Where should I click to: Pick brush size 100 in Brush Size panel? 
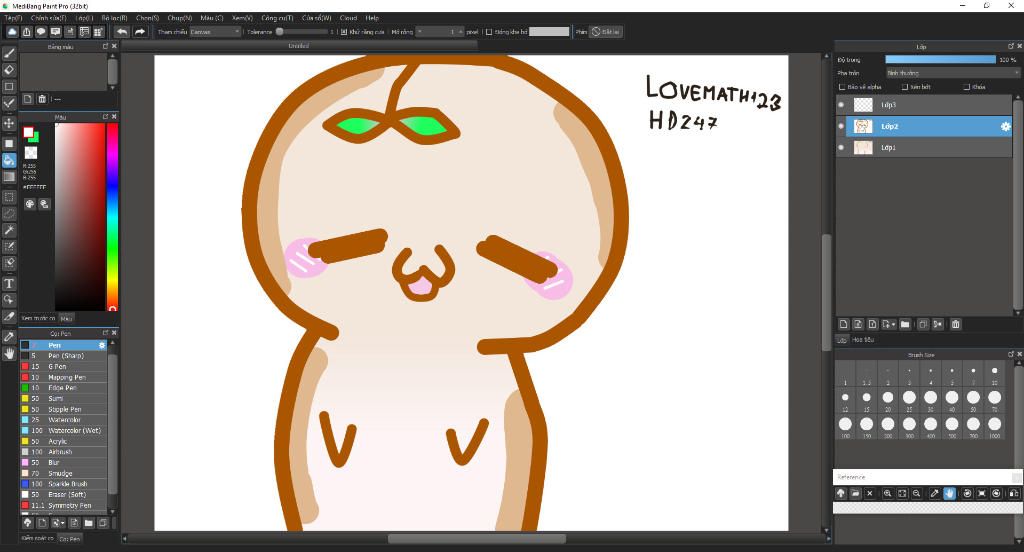coord(845,425)
